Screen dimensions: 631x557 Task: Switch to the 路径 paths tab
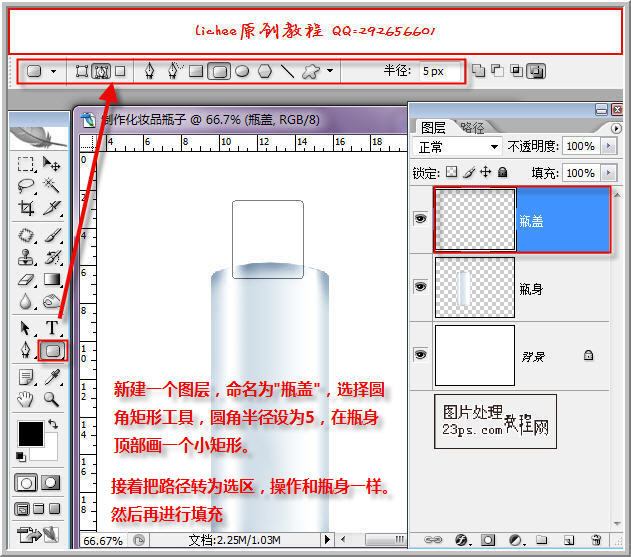pos(472,127)
